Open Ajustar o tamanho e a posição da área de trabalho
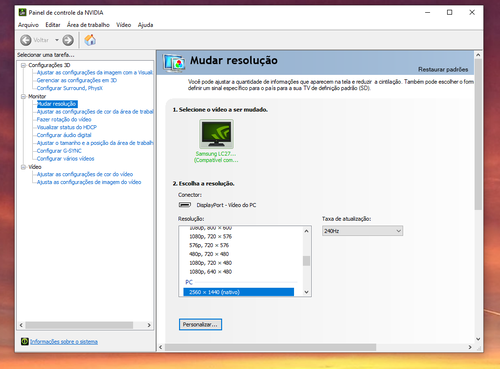 [95, 143]
